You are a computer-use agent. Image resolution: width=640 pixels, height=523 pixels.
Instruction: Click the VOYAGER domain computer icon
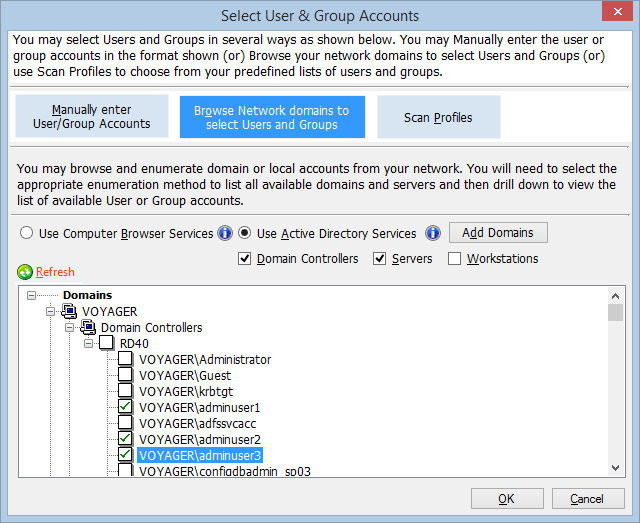[x=69, y=311]
